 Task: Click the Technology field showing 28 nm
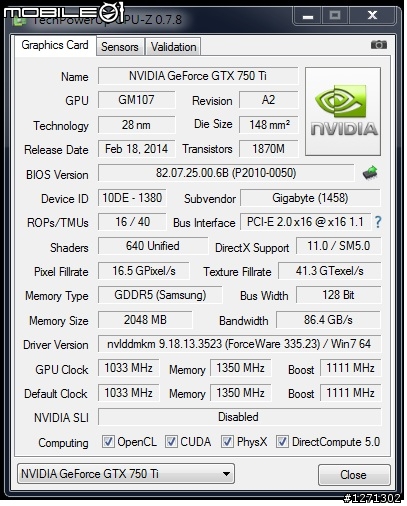coord(136,125)
